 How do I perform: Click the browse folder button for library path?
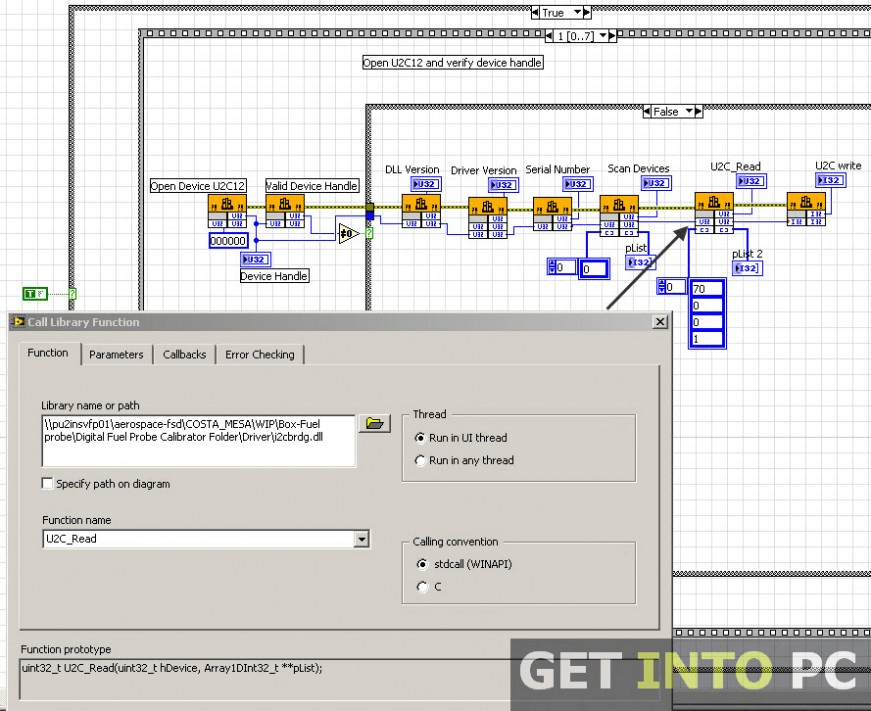(x=374, y=423)
